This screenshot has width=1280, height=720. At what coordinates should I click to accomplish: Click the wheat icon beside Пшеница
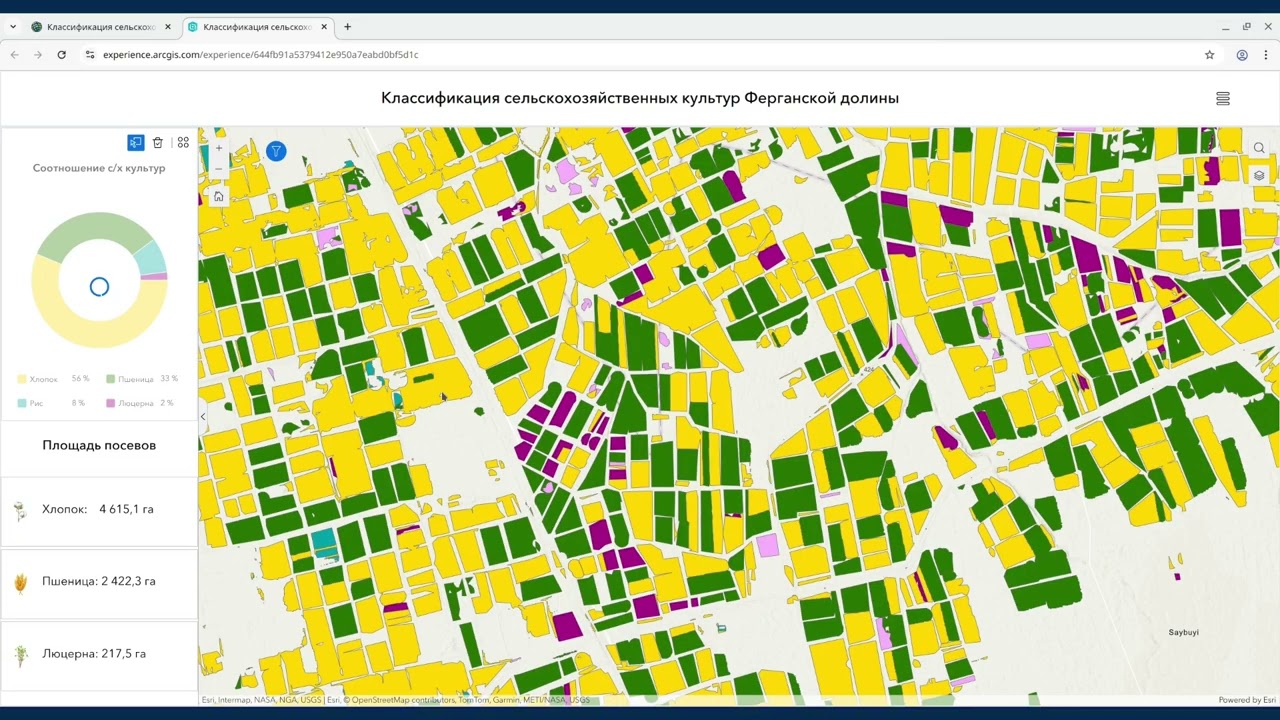(20, 583)
